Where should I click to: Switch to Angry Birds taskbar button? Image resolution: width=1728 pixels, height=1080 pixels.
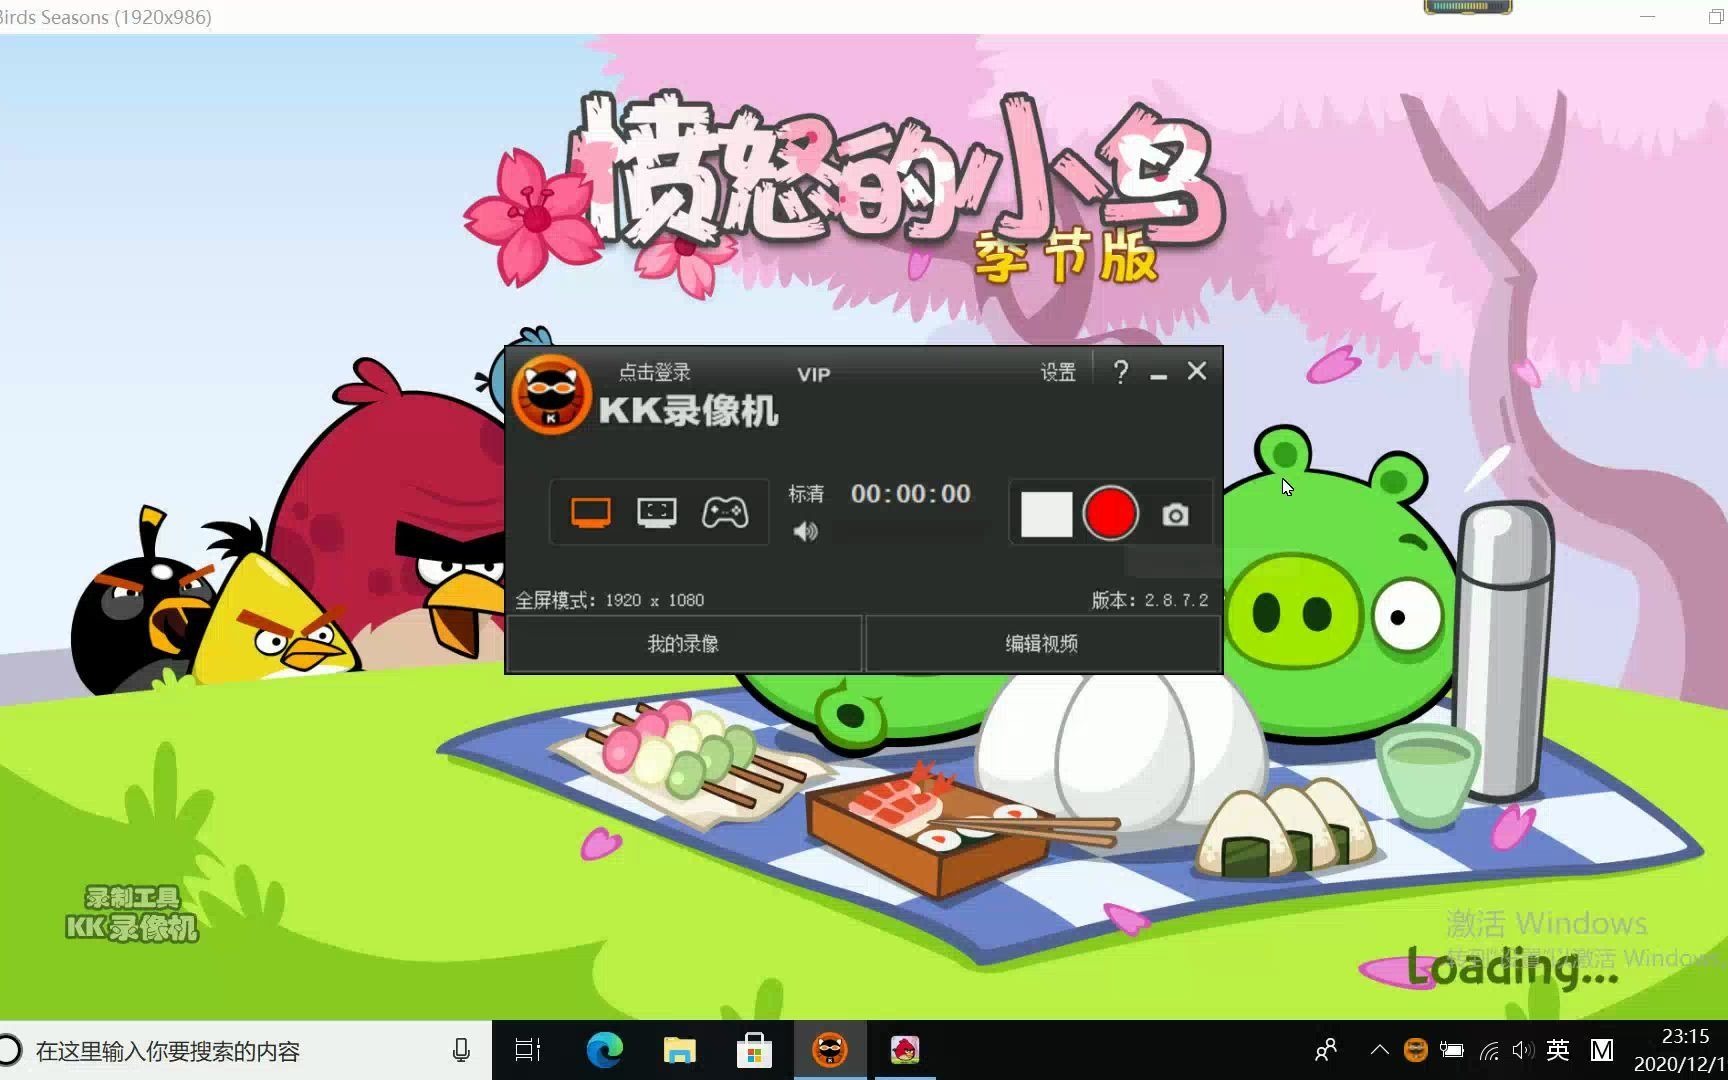click(905, 1050)
